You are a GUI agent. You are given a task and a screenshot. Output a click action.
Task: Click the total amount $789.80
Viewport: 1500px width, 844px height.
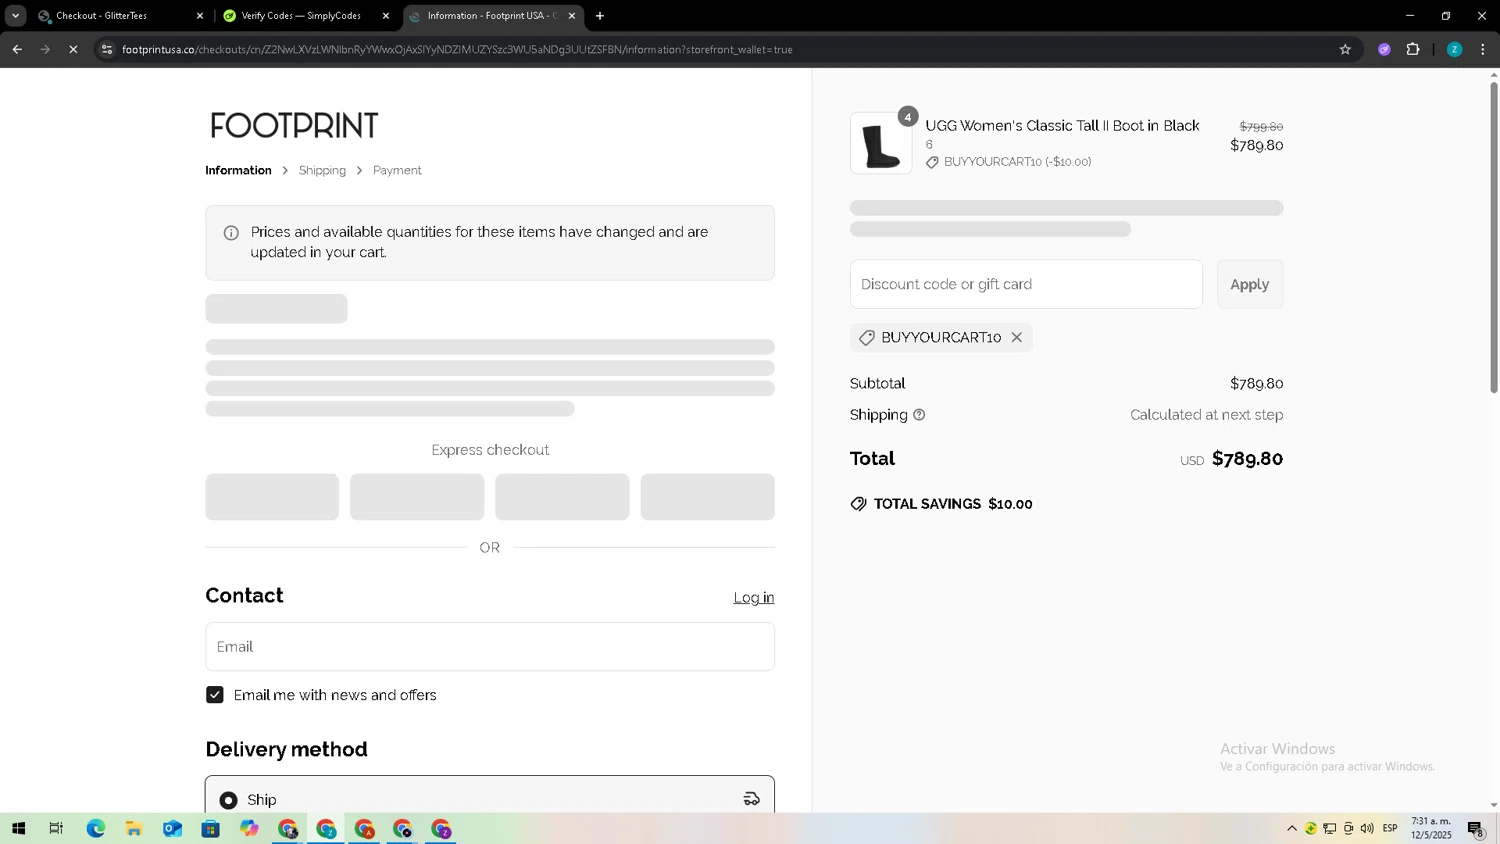pos(1247,459)
